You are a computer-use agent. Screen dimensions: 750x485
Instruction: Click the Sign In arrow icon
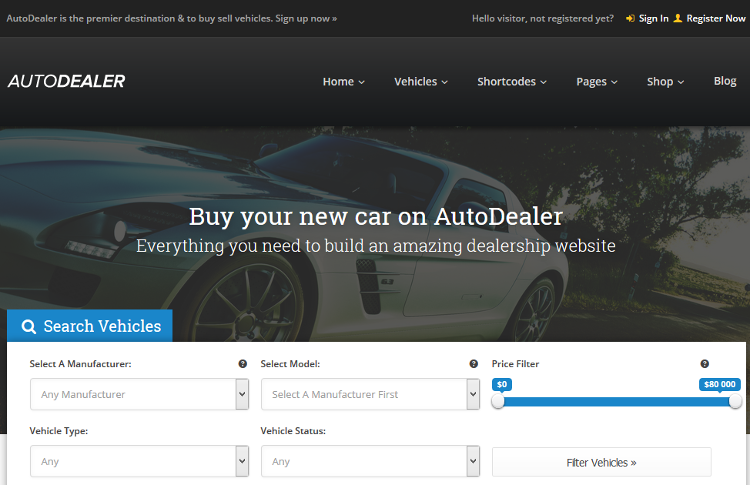[630, 18]
